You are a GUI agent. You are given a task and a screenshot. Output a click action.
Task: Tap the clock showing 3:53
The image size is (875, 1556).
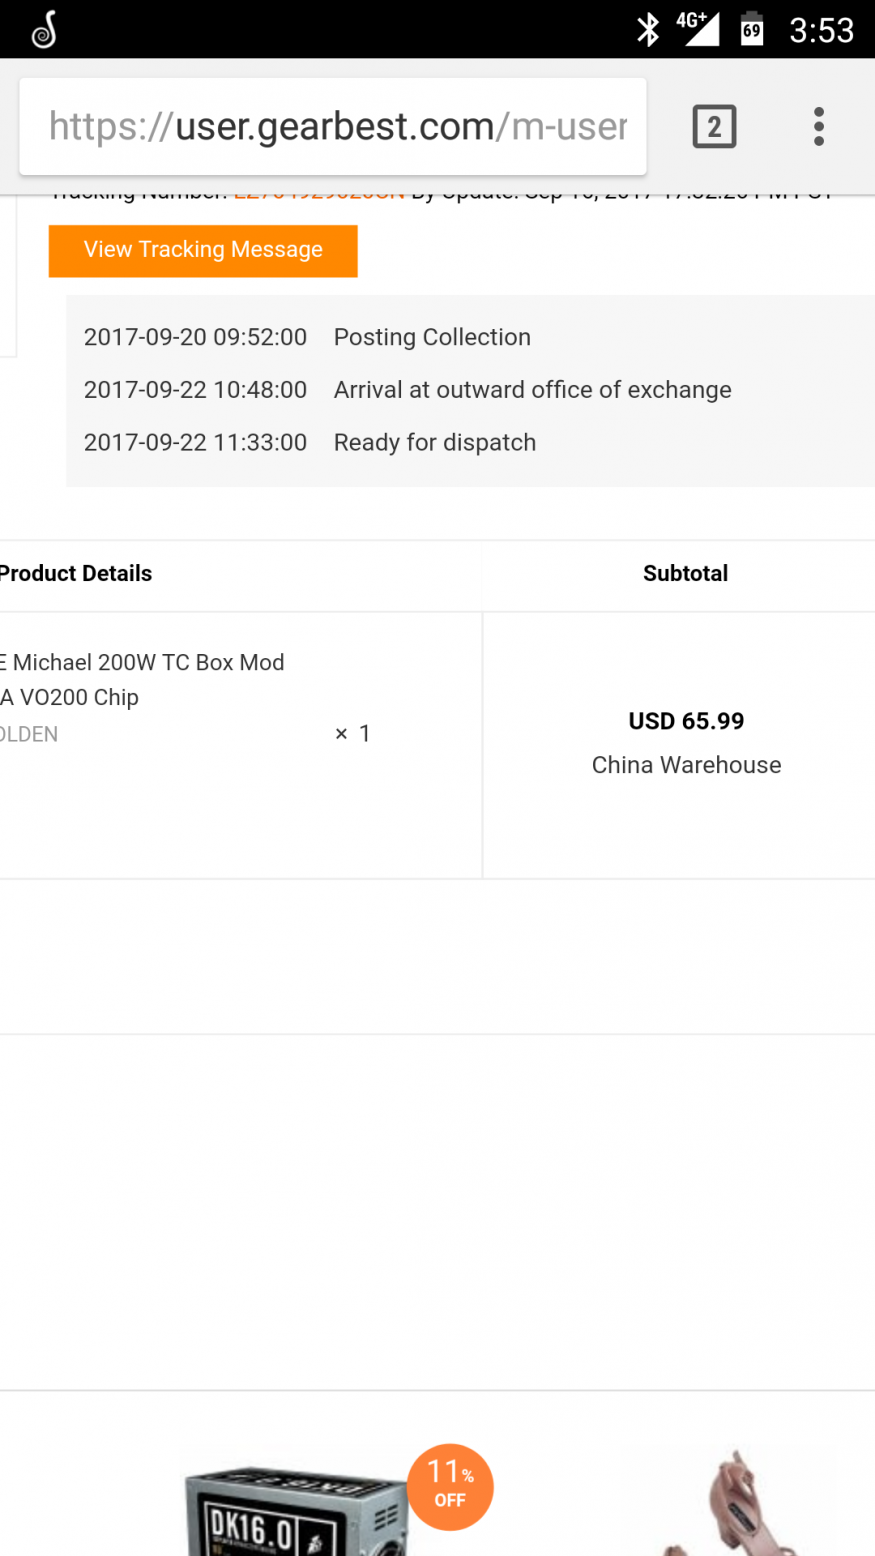point(821,30)
